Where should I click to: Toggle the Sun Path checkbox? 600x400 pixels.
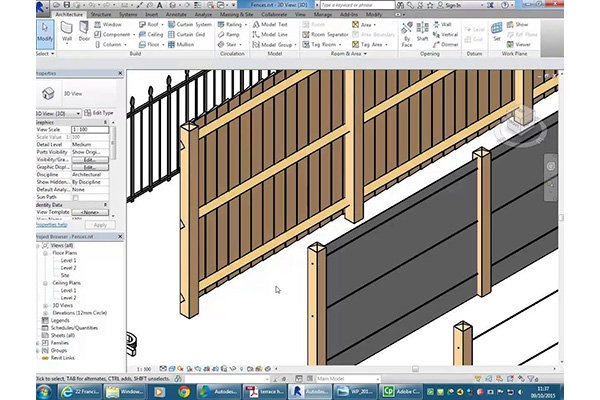pos(75,198)
